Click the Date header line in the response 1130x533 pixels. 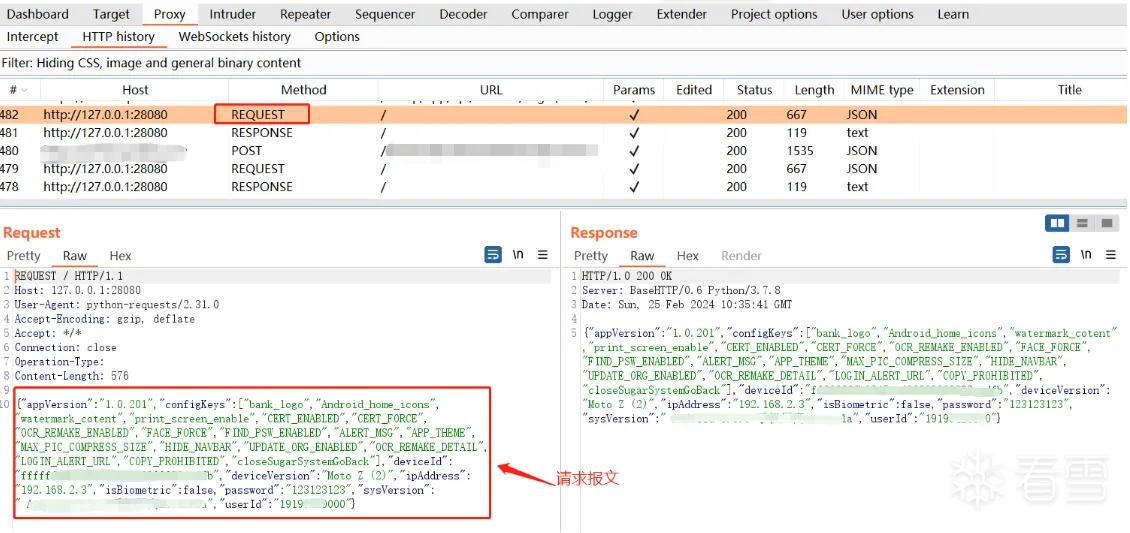pos(687,305)
